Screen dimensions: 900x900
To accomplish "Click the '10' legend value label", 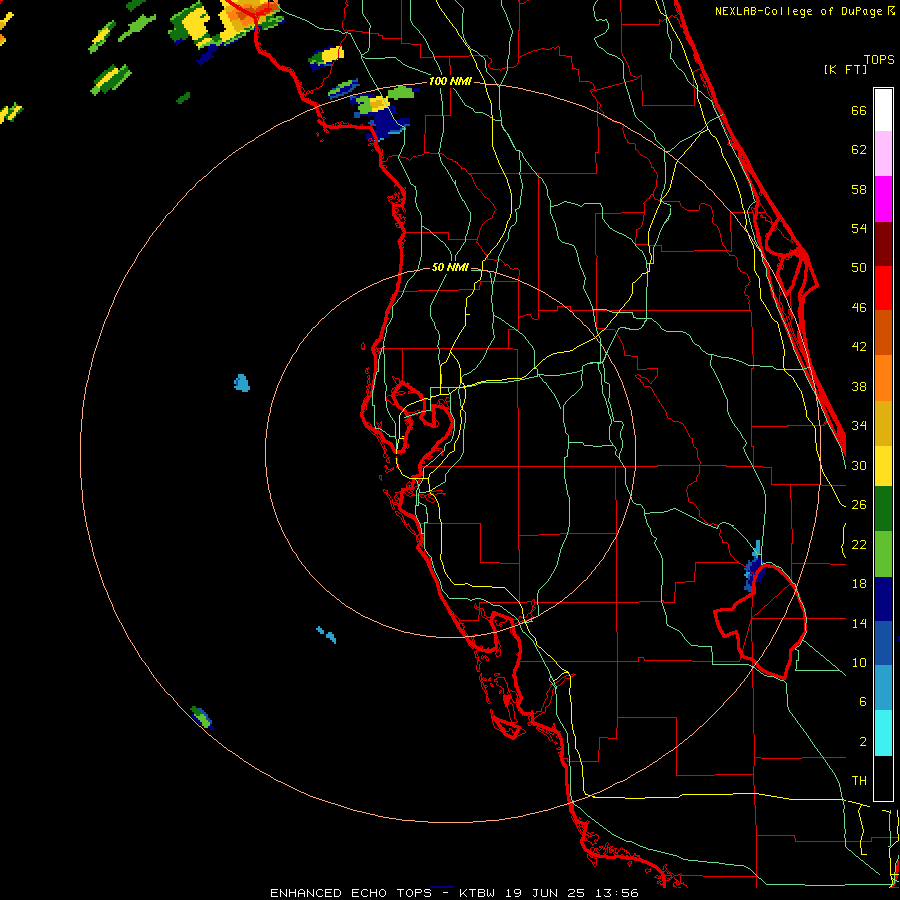I will pos(859,662).
